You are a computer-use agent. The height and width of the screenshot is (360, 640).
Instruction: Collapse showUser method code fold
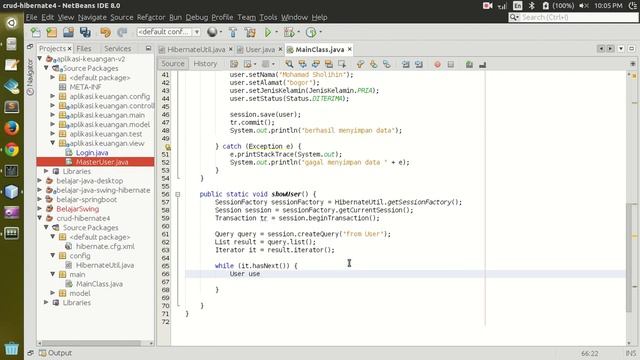(x=178, y=194)
